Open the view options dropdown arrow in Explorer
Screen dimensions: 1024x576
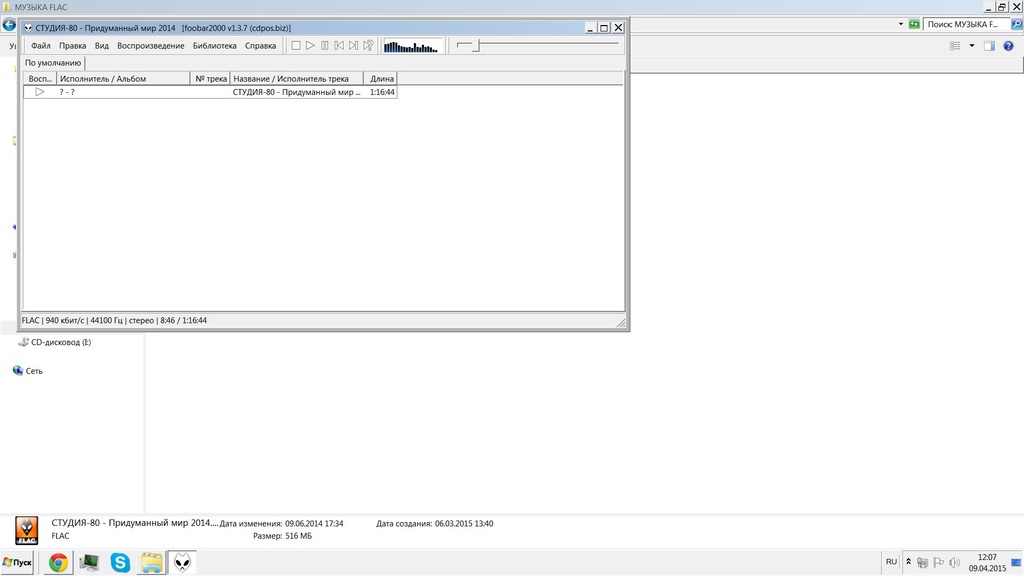(972, 46)
